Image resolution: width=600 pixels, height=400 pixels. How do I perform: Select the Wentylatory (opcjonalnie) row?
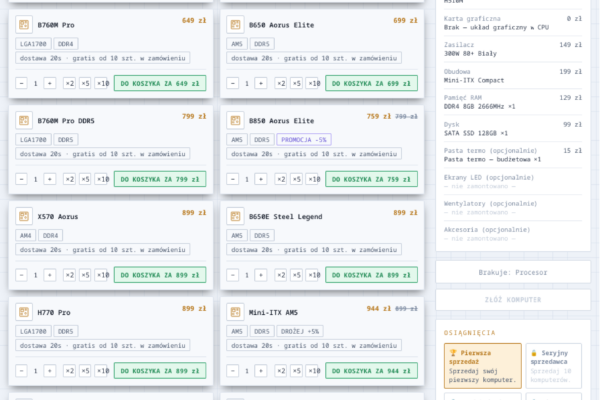tap(513, 207)
